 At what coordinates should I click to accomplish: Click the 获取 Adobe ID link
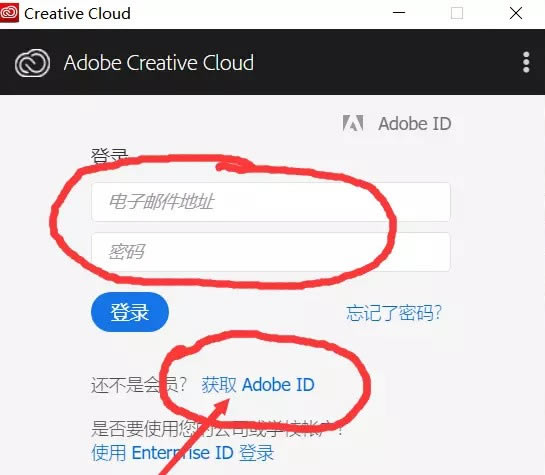[x=258, y=385]
